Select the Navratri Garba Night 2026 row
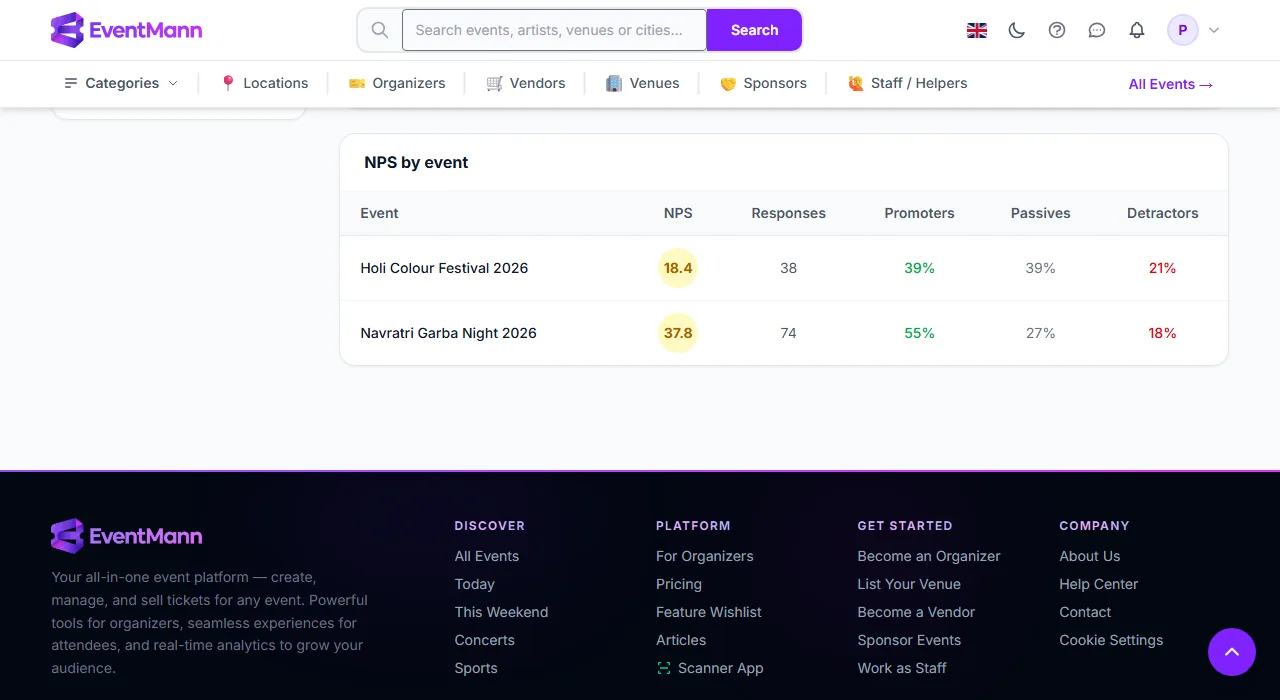This screenshot has width=1280, height=700. pyautogui.click(x=784, y=333)
